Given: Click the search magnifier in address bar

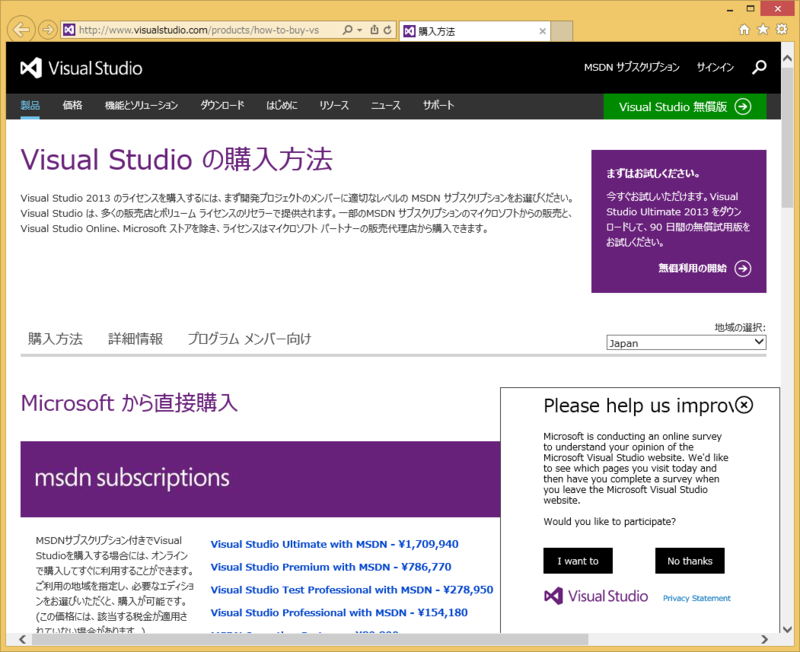Looking at the screenshot, I should pyautogui.click(x=347, y=30).
